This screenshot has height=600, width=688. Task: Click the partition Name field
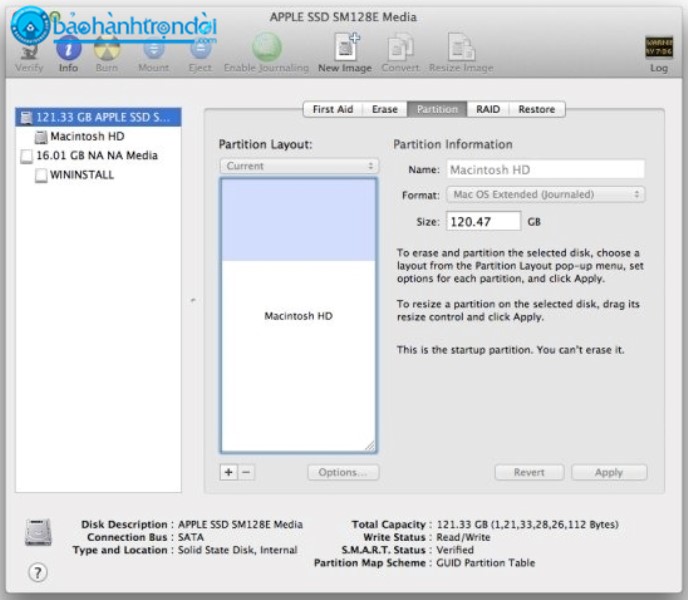pos(545,169)
